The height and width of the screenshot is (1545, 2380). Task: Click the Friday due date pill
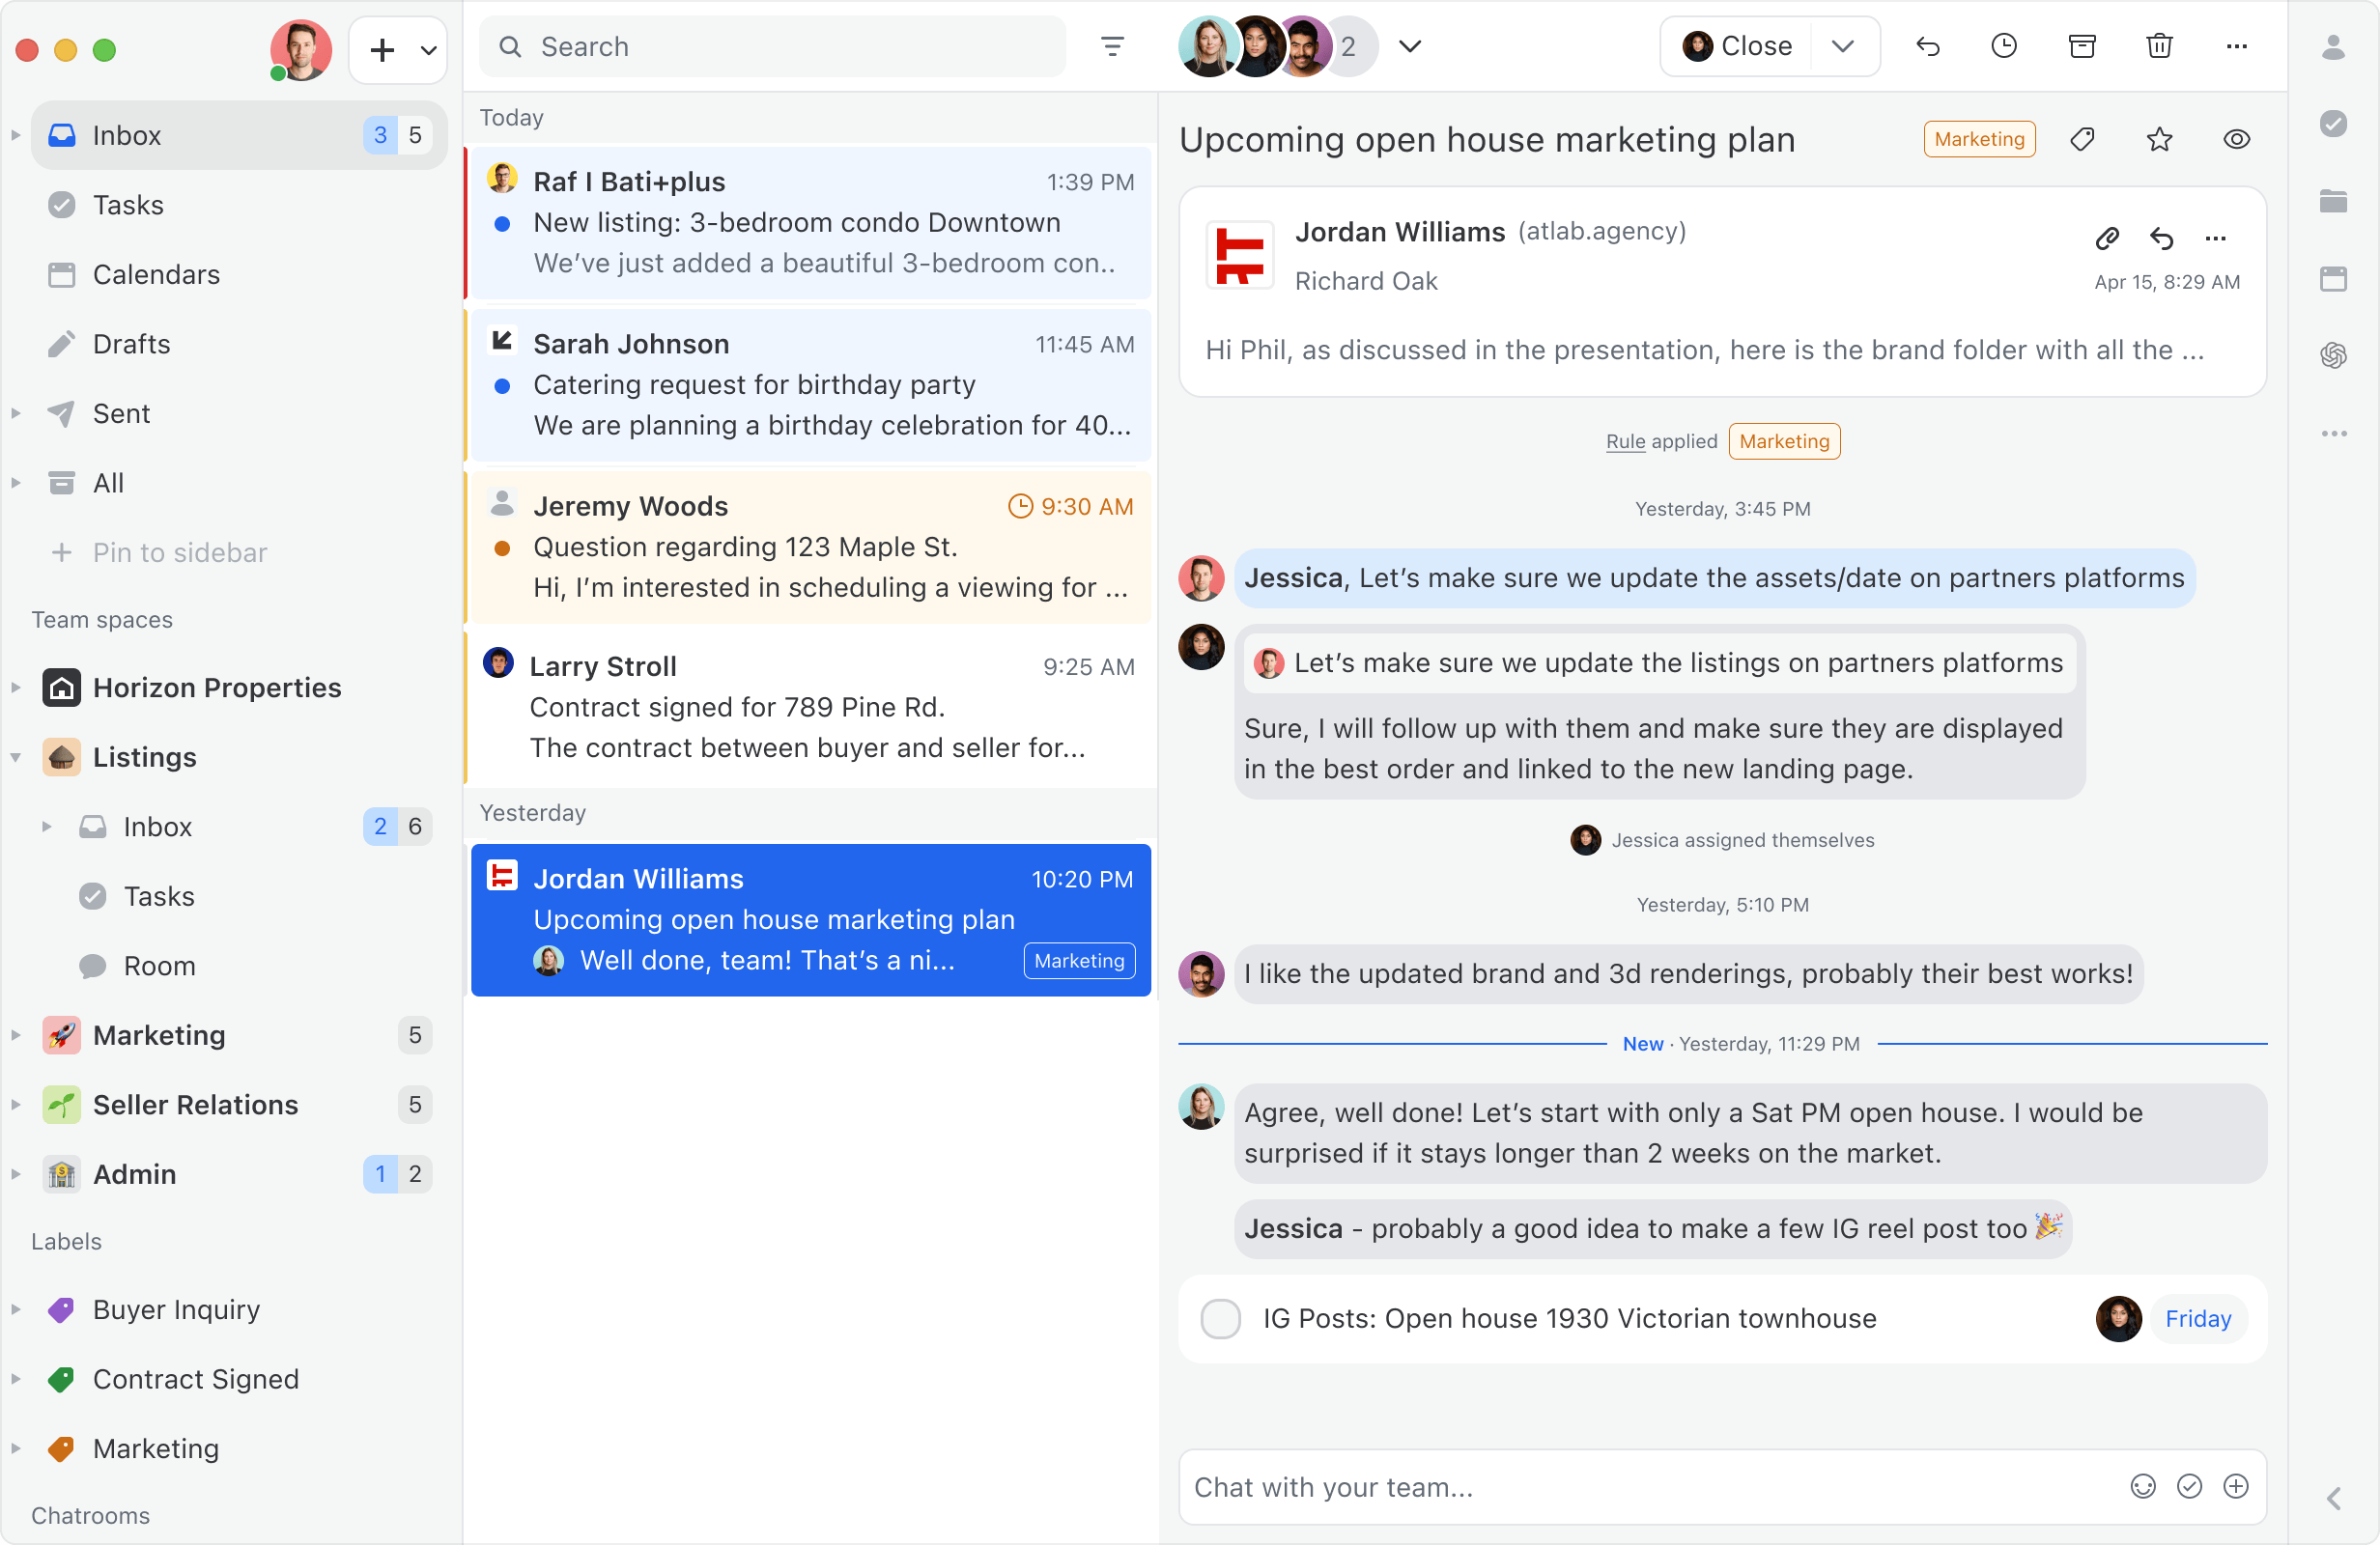point(2197,1318)
